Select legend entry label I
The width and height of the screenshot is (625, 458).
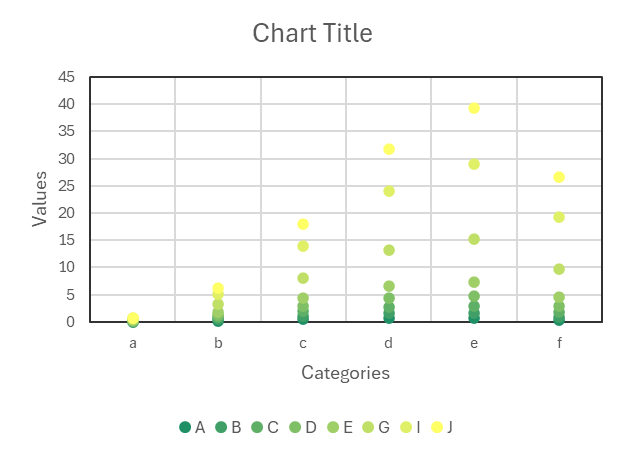coord(419,427)
